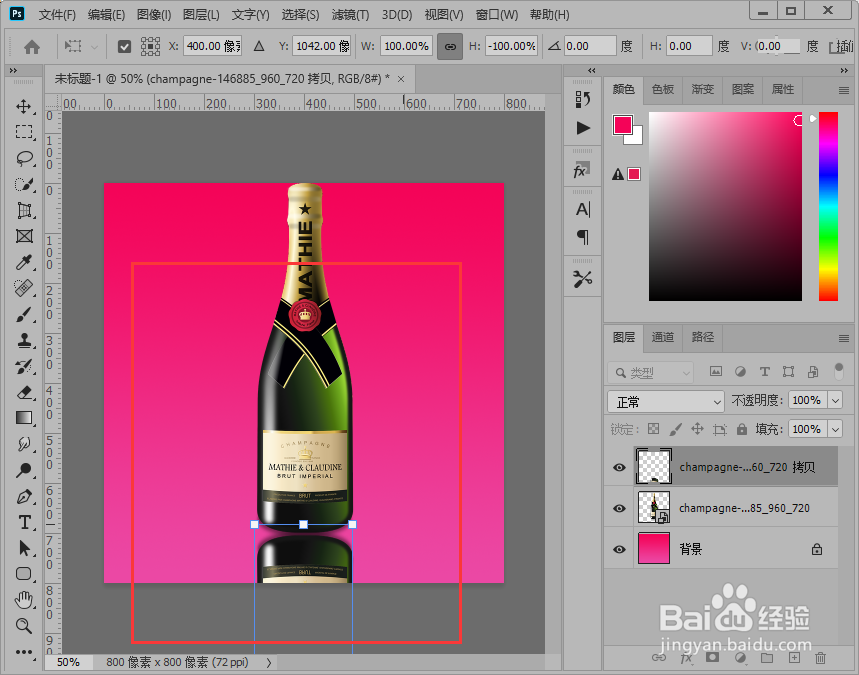
Task: Select the History Brush tool
Action: coord(24,367)
